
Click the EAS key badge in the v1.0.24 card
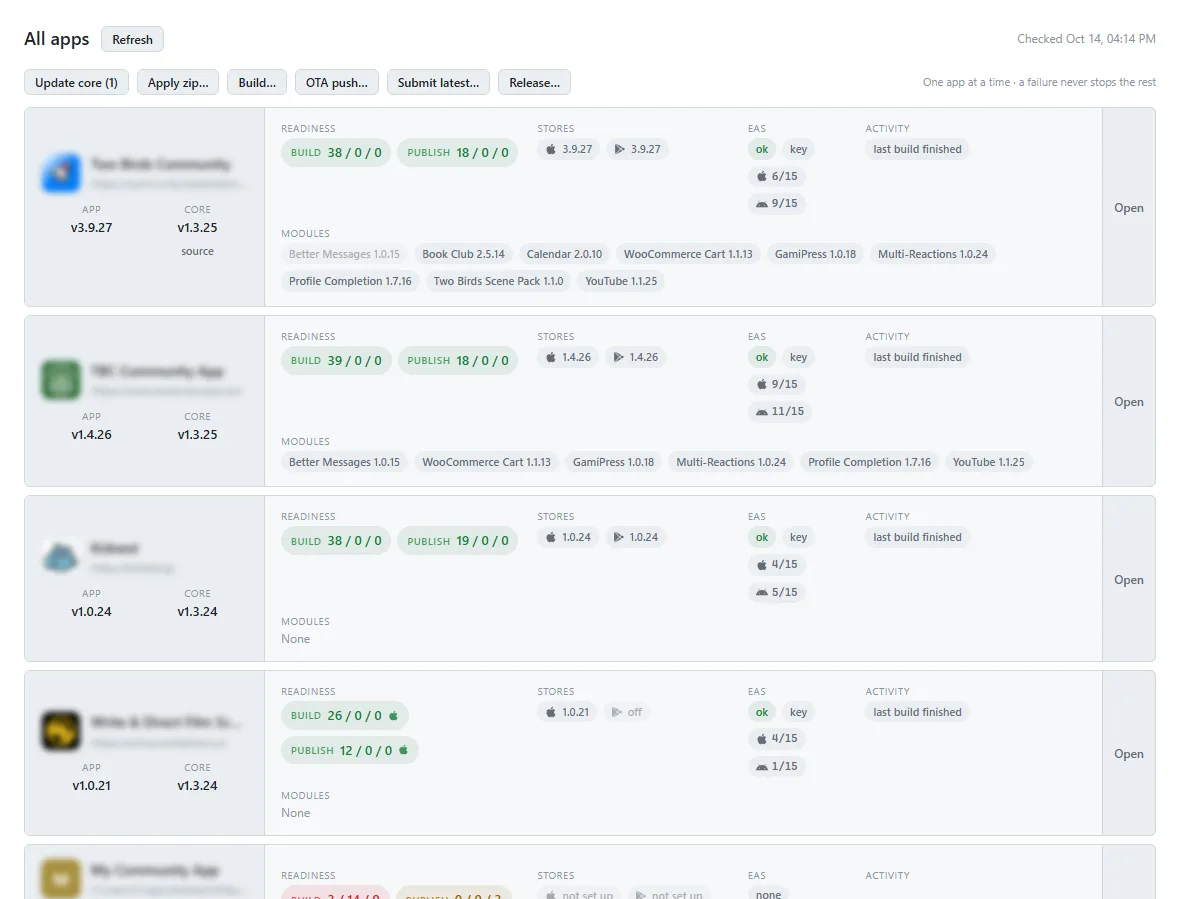(x=798, y=537)
